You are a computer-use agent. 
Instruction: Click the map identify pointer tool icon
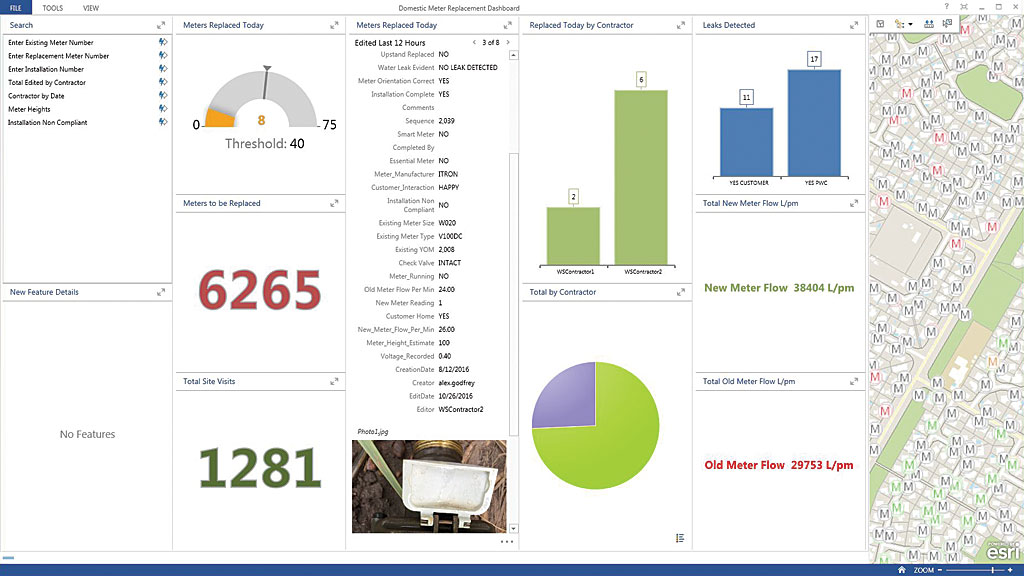947,24
